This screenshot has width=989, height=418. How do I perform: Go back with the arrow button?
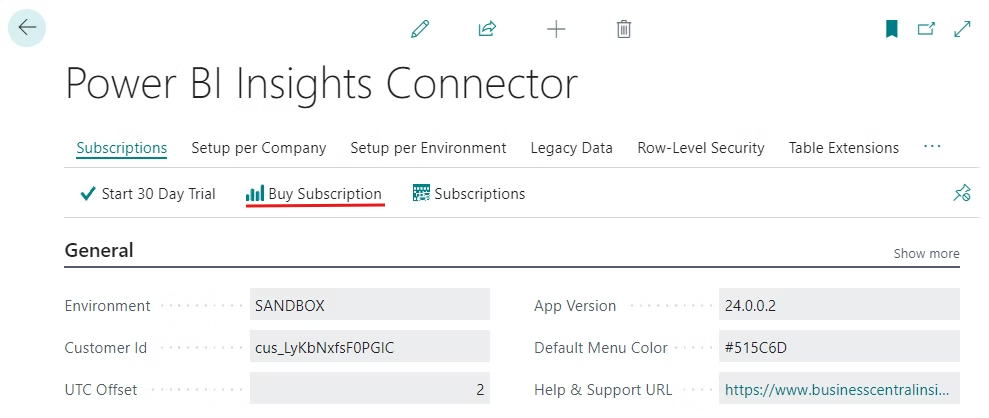point(27,28)
